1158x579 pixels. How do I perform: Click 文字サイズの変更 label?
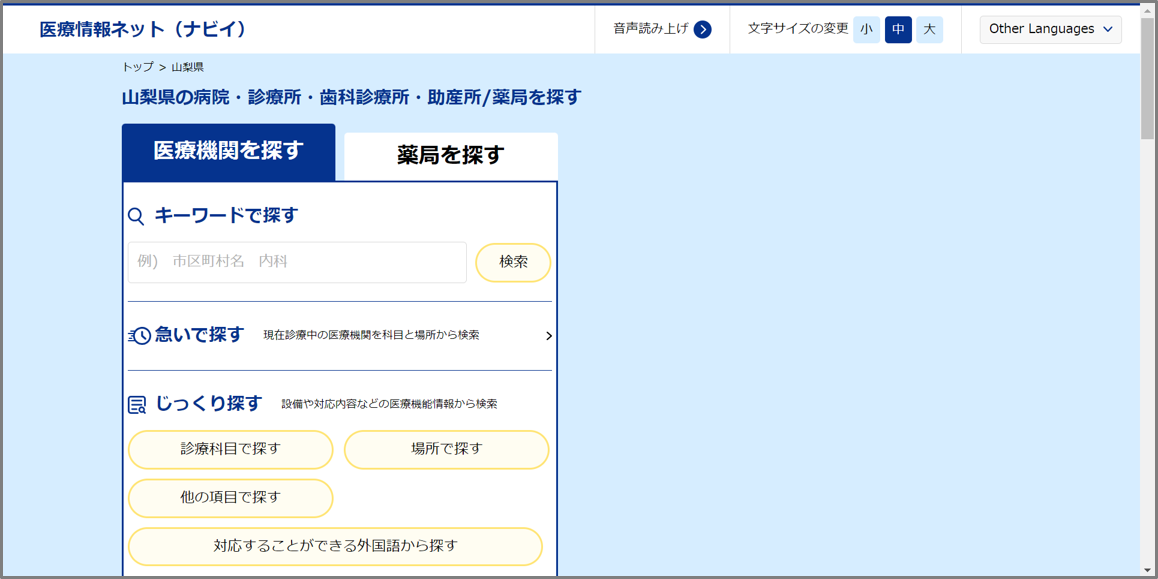click(798, 29)
